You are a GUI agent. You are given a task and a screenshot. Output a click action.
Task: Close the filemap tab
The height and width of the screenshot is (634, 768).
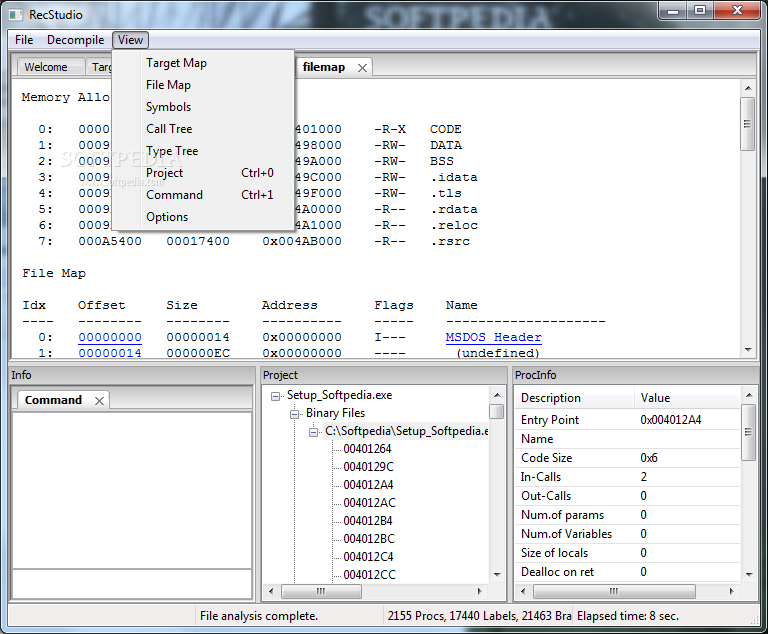(x=362, y=68)
